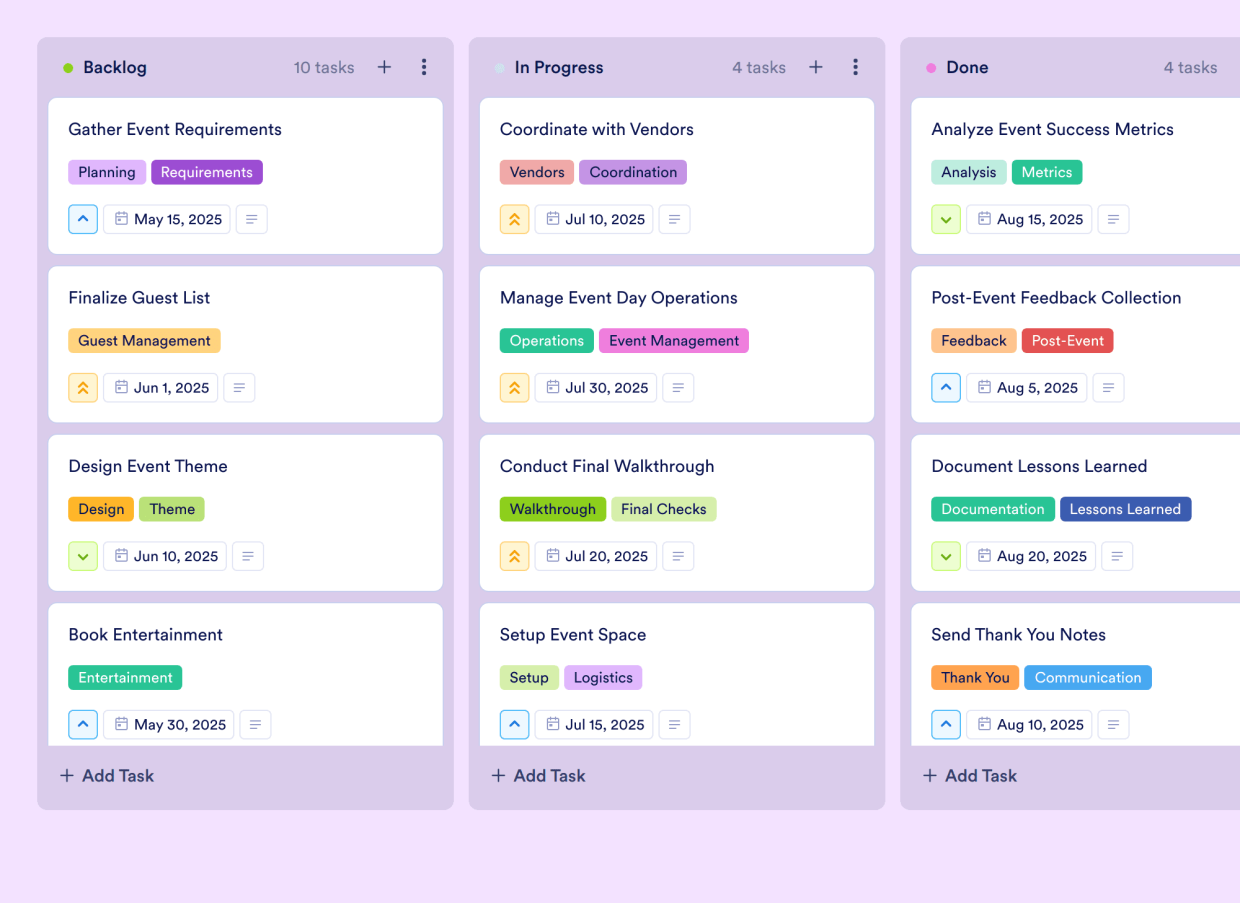Select the Backlog column title
The width and height of the screenshot is (1240, 903).
[113, 67]
